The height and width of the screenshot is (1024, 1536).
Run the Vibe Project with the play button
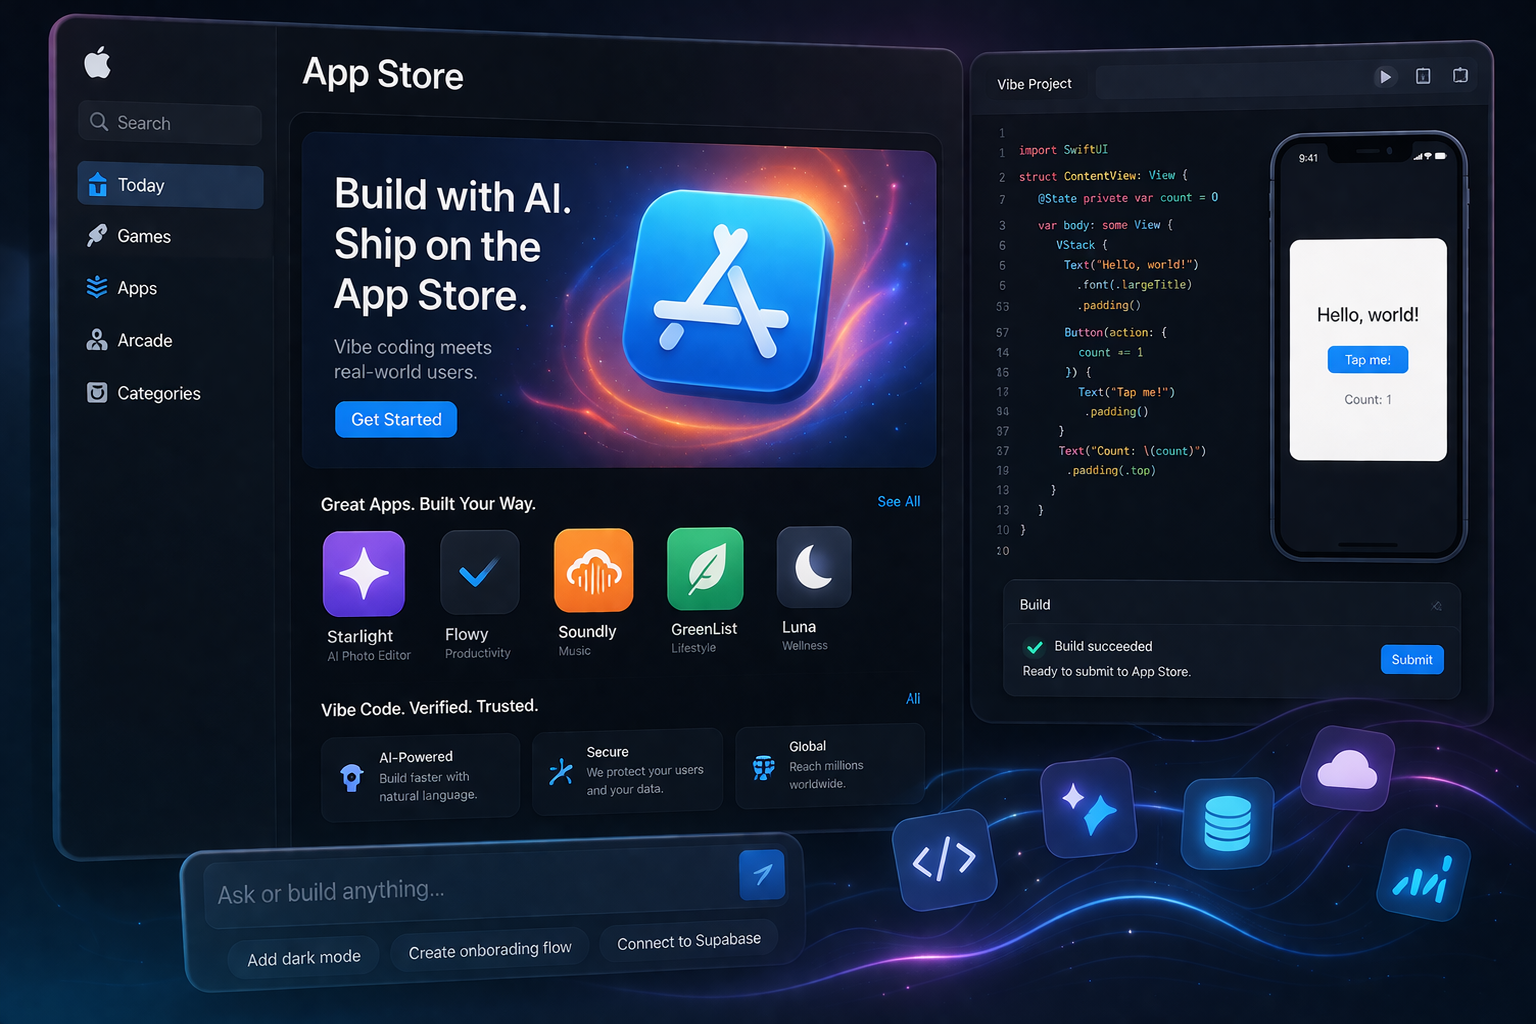pyautogui.click(x=1385, y=76)
